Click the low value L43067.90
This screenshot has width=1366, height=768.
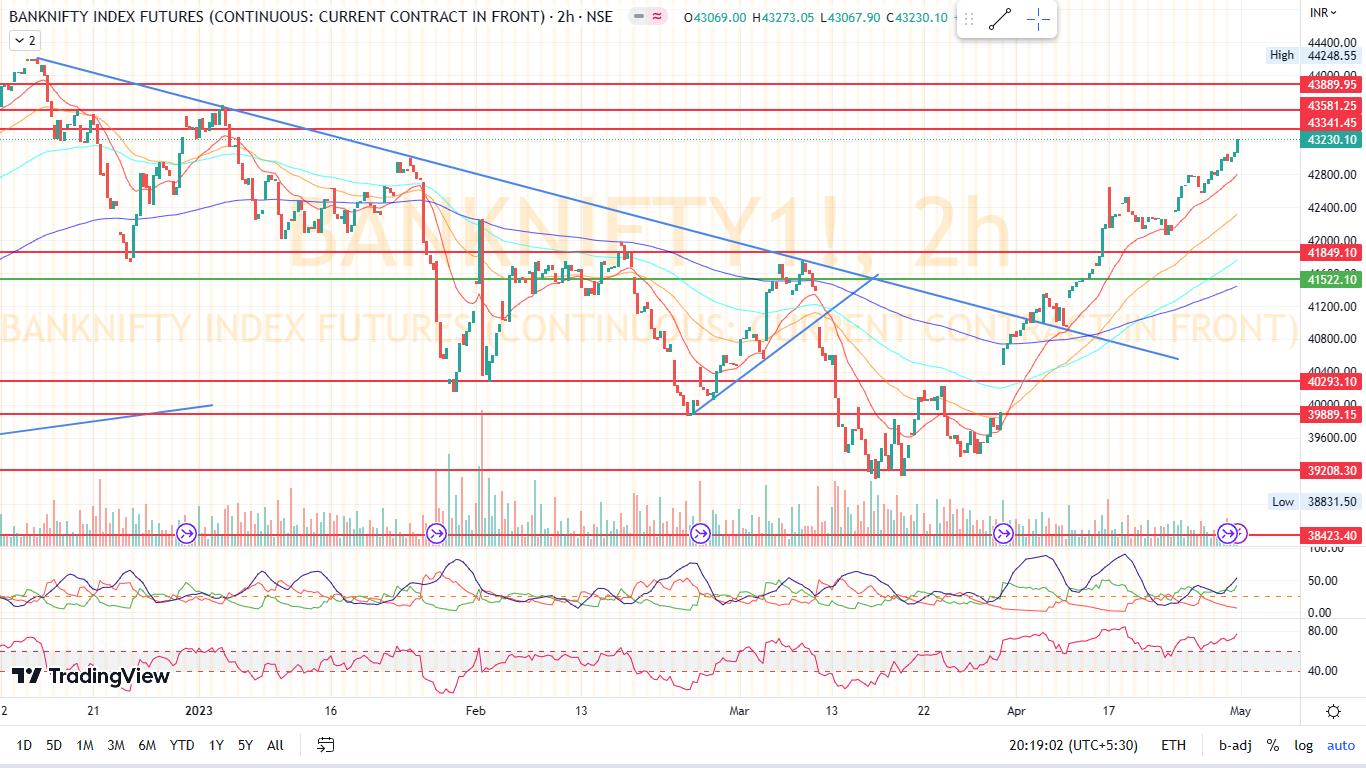pos(851,17)
